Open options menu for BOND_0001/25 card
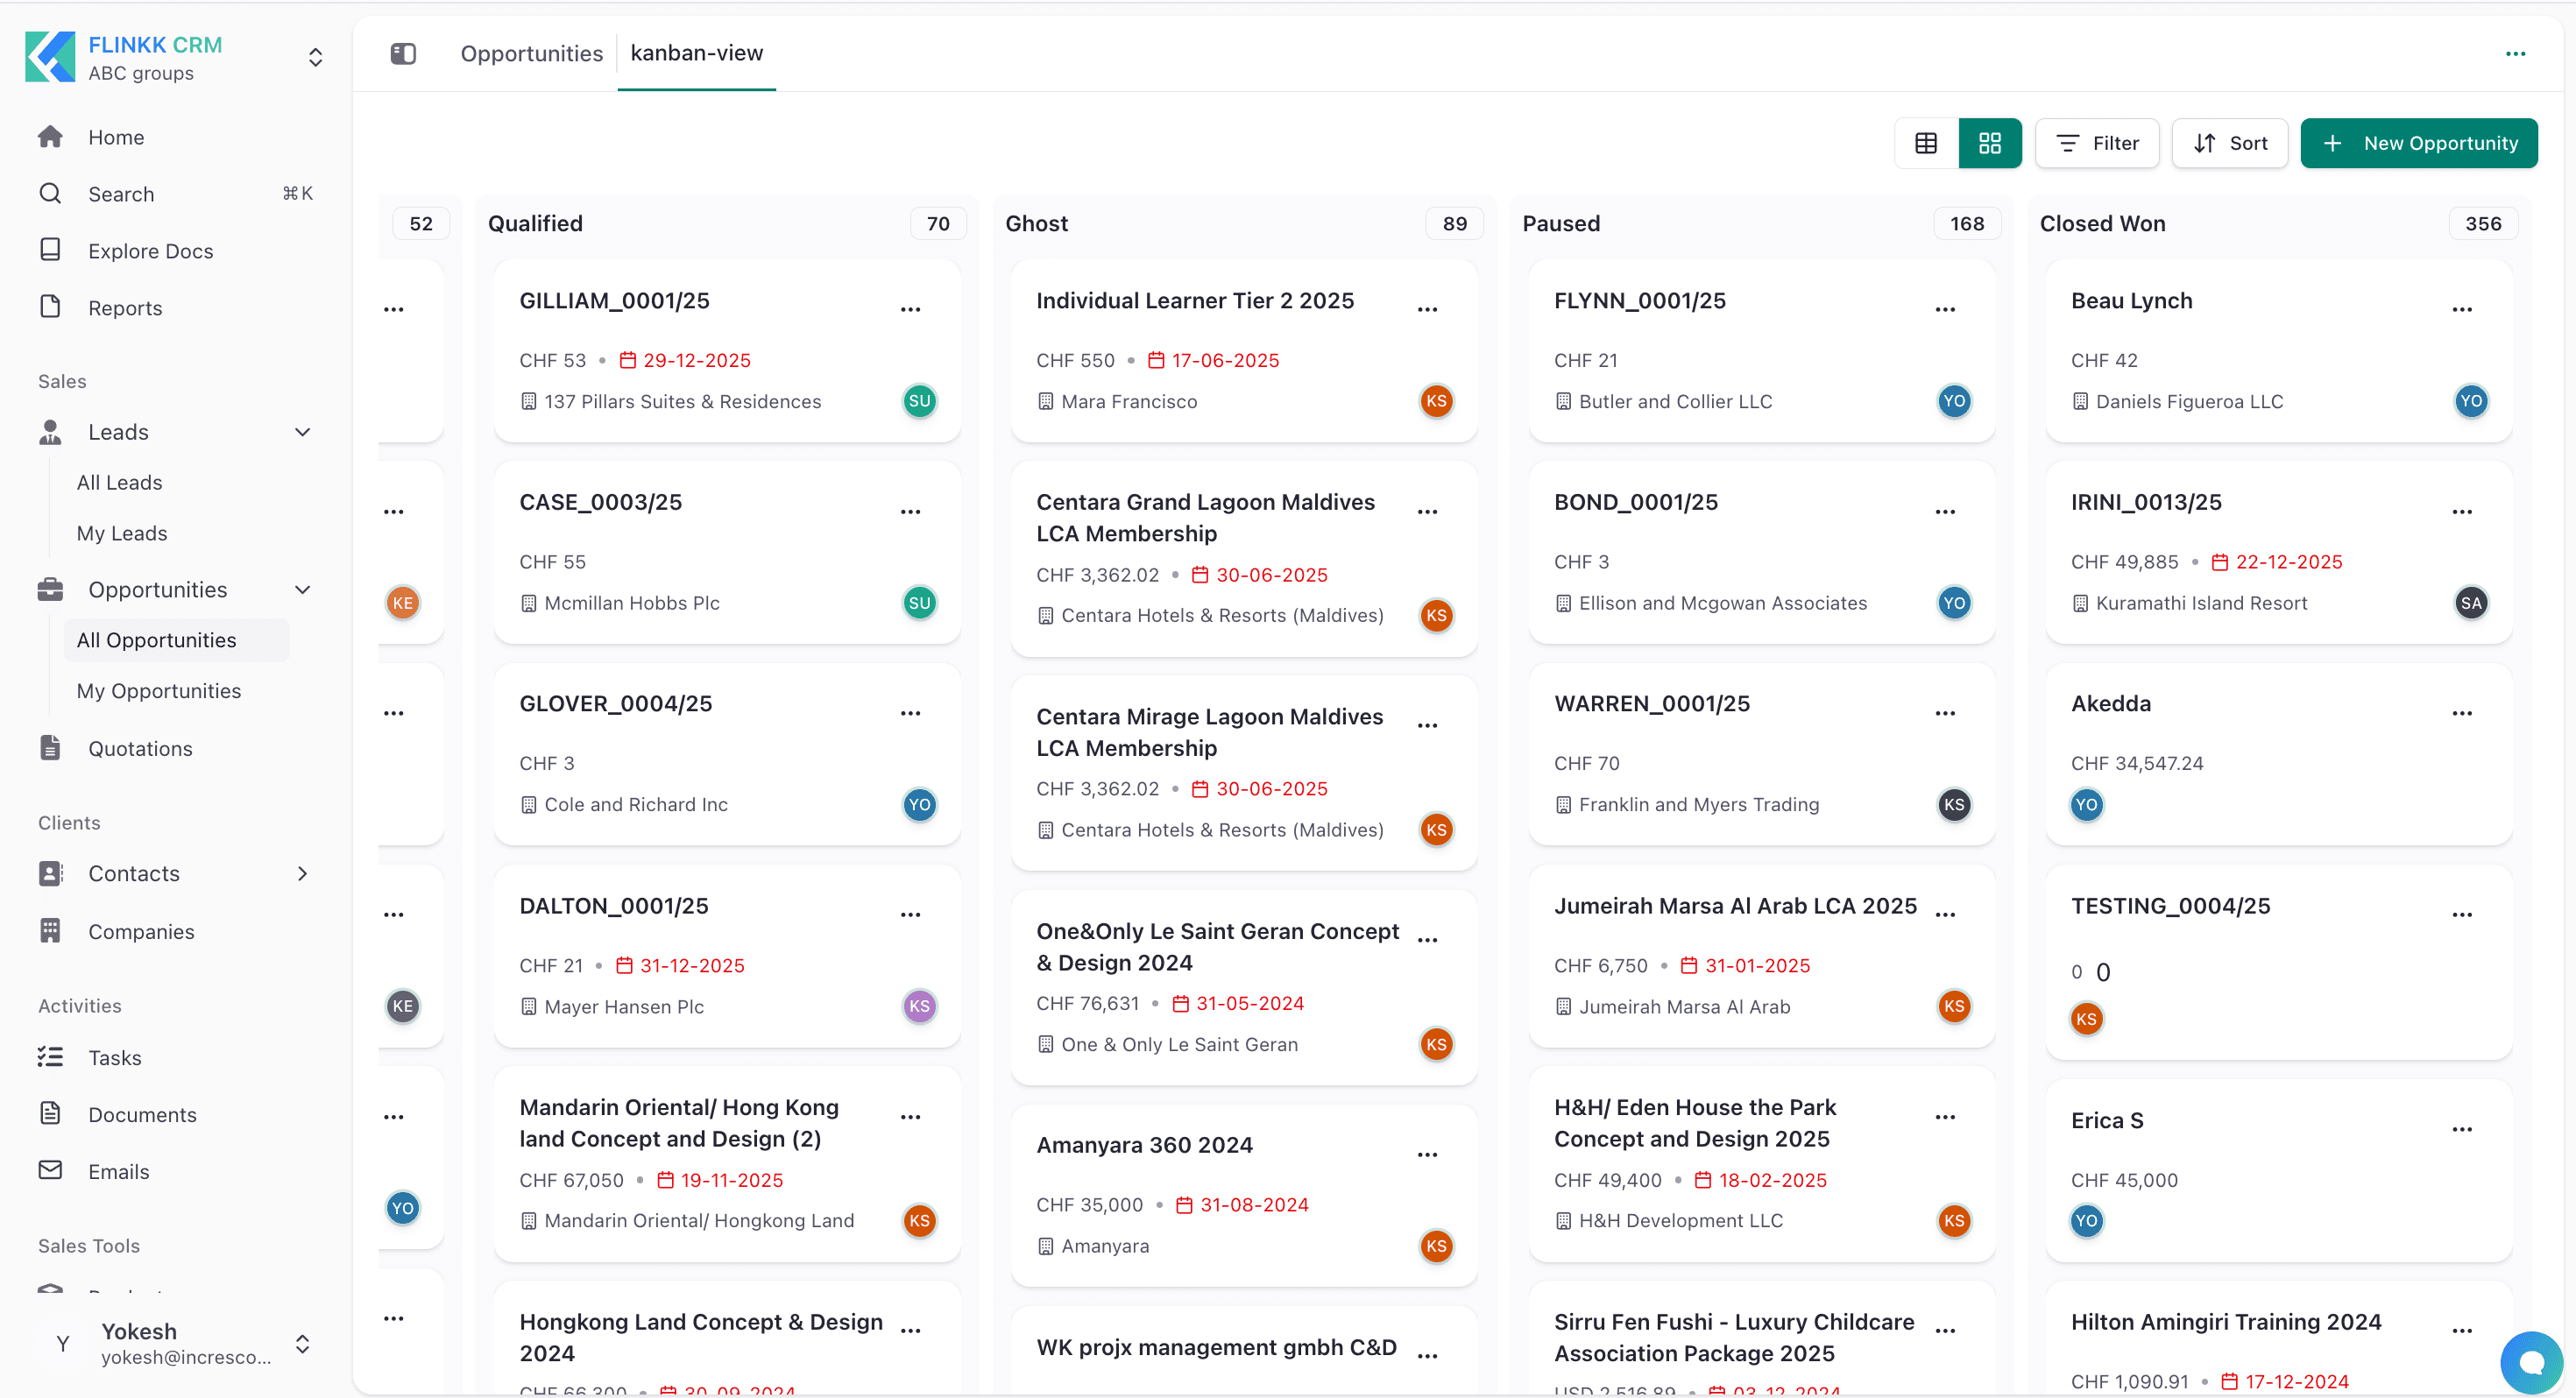The height and width of the screenshot is (1398, 2576). 1945,511
